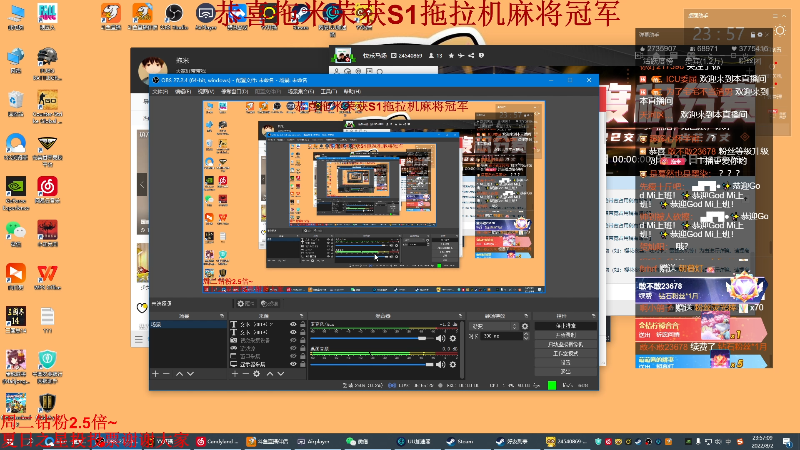Pop out the Audio Mixer dock panel
This screenshot has height=450, width=800.
[x=460, y=316]
